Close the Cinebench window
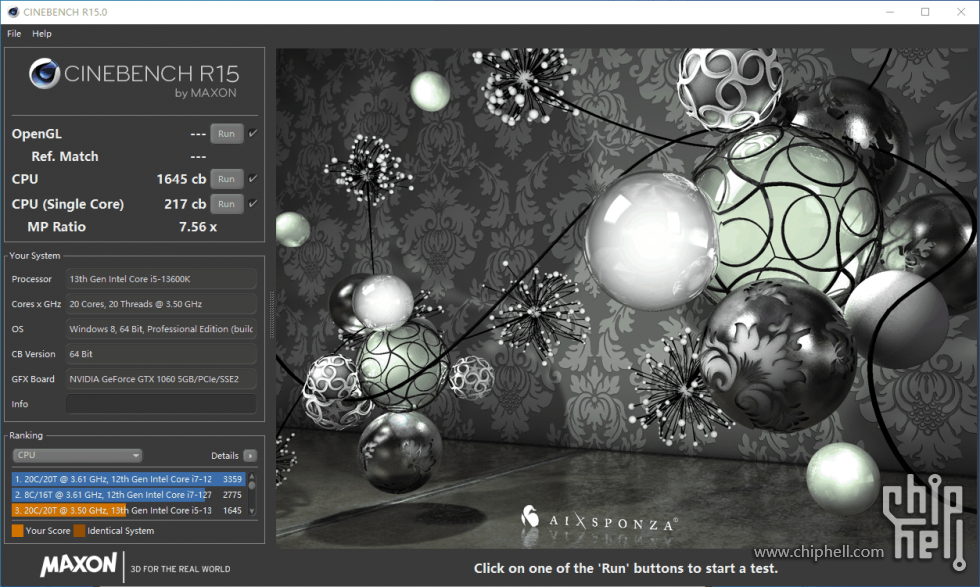This screenshot has width=980, height=587. tap(961, 12)
